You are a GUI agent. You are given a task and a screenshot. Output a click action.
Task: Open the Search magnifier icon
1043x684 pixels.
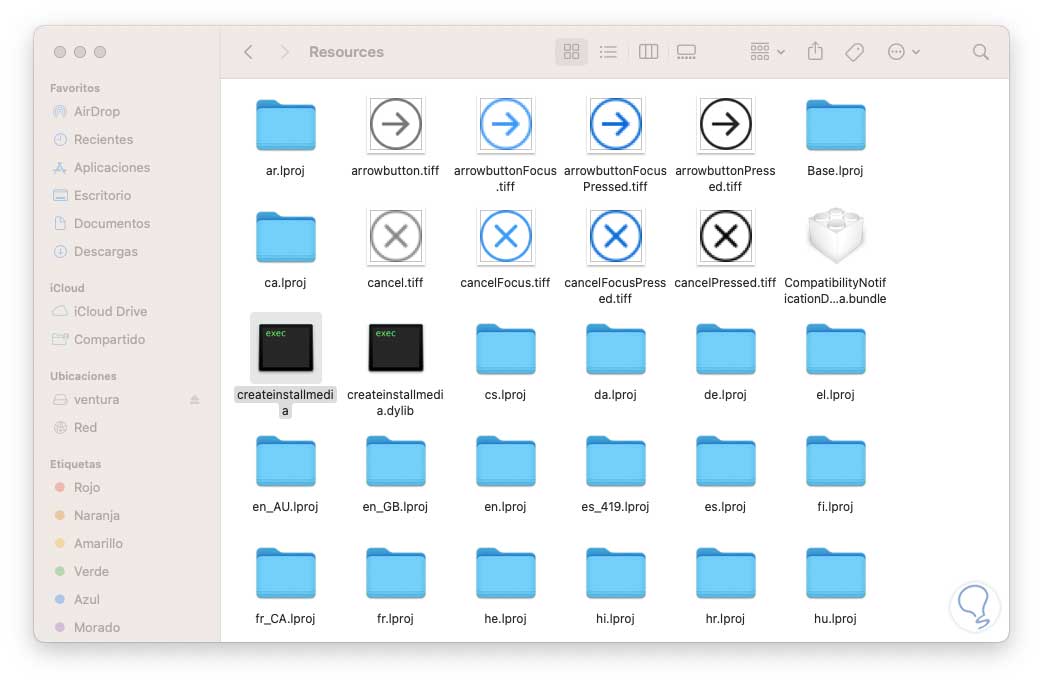tap(981, 52)
